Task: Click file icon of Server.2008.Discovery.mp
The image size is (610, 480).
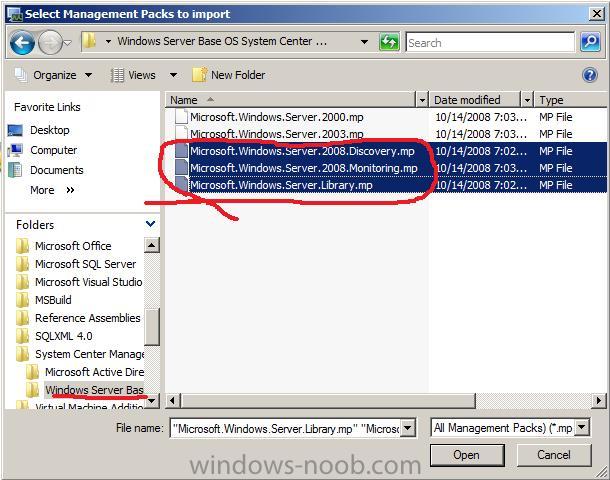Action: point(181,151)
